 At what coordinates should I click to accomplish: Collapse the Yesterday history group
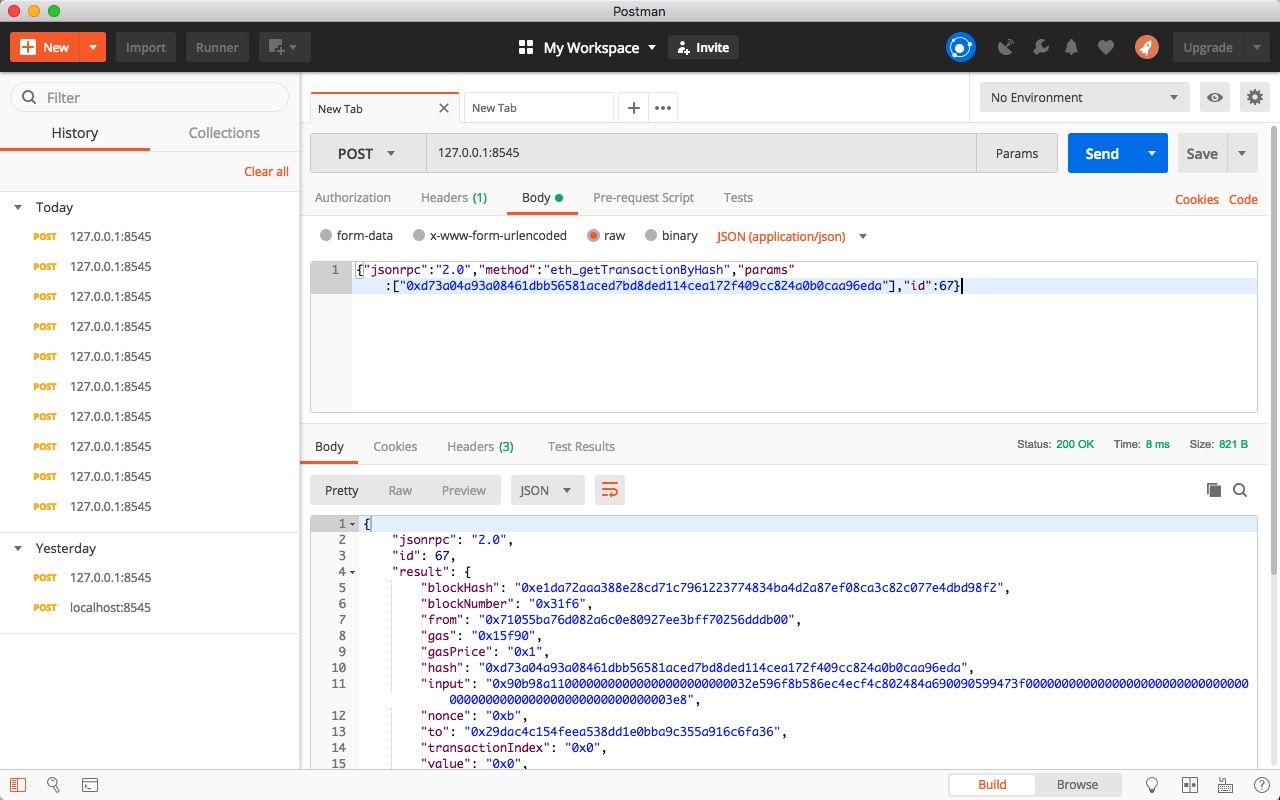(x=18, y=549)
